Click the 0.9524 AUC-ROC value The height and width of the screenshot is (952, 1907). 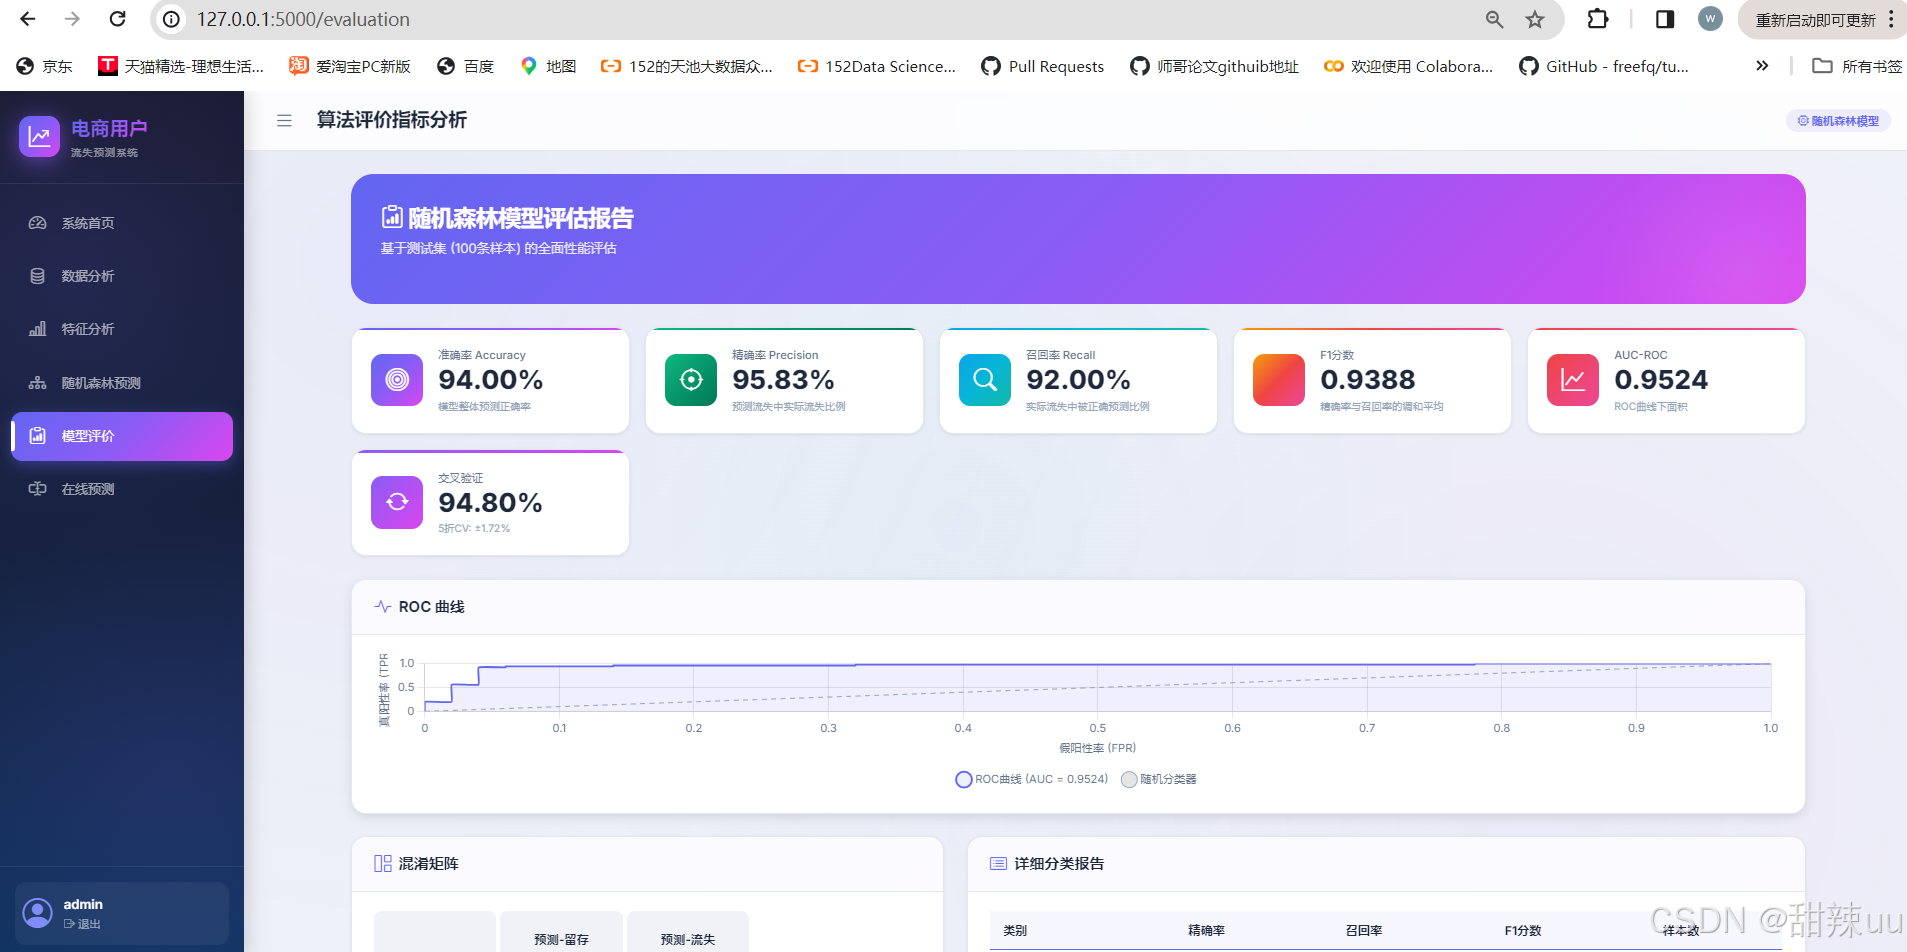[1661, 380]
